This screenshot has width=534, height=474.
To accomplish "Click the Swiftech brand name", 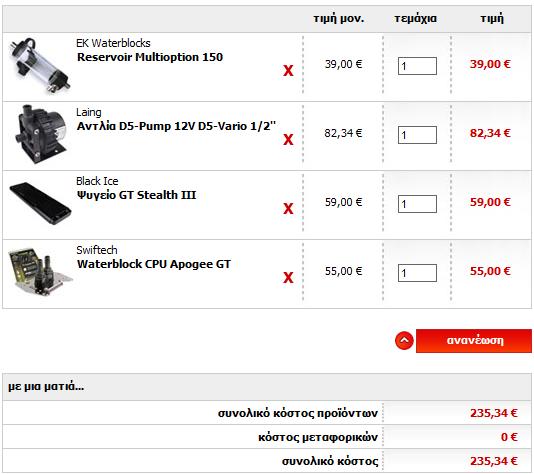I will 97,250.
